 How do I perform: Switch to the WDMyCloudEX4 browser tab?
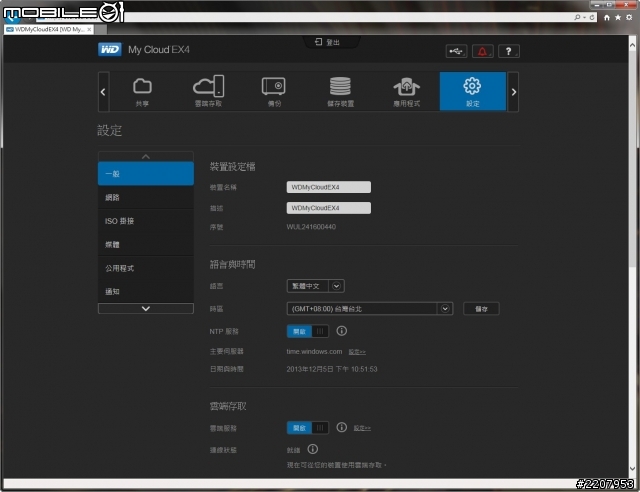[x=49, y=29]
